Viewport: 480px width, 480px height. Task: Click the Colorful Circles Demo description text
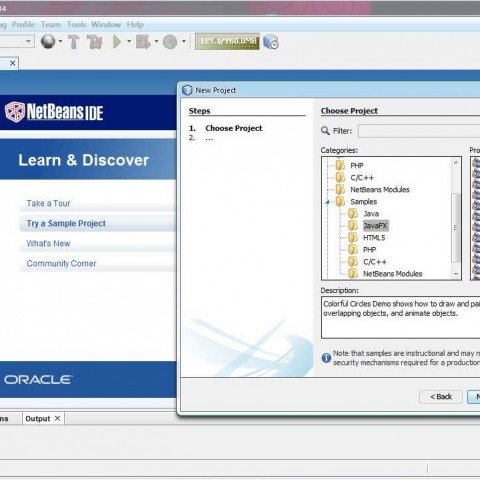tap(401, 308)
